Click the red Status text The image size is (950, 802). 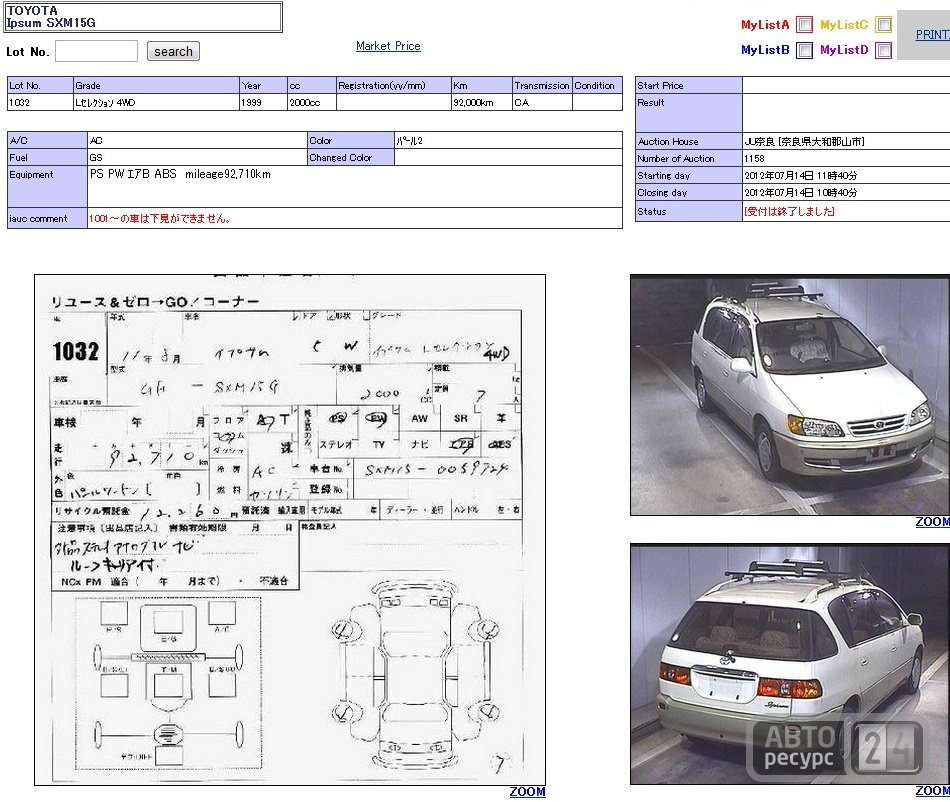789,211
